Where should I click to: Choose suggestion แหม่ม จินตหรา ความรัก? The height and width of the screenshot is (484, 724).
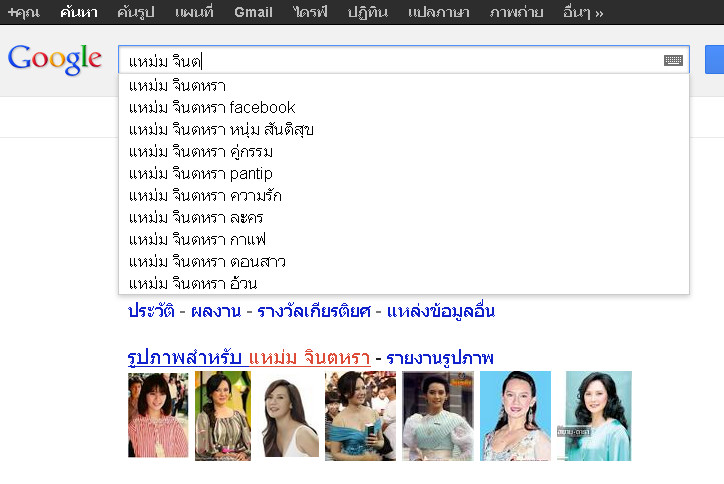pos(404,196)
